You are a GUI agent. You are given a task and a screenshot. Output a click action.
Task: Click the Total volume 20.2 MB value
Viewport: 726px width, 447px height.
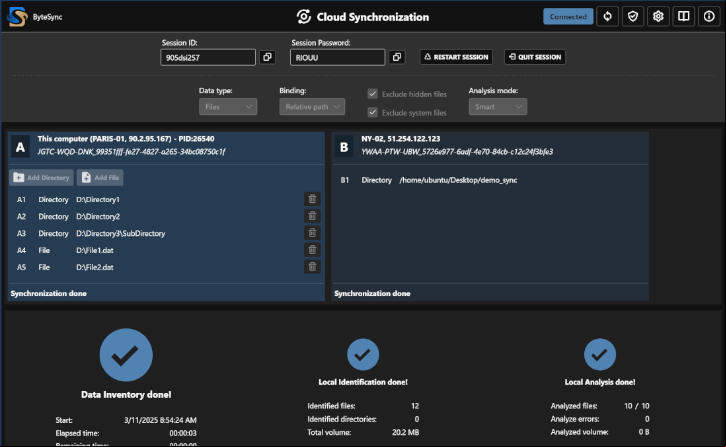coord(406,432)
